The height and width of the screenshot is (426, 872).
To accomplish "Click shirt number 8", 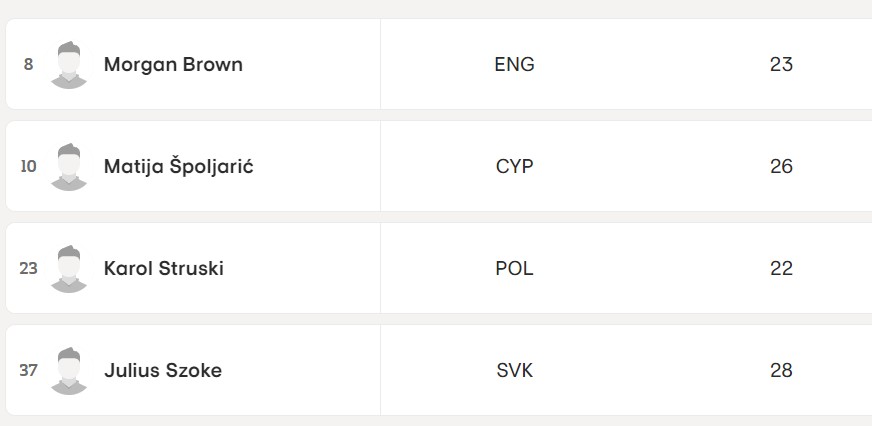I will pos(28,65).
